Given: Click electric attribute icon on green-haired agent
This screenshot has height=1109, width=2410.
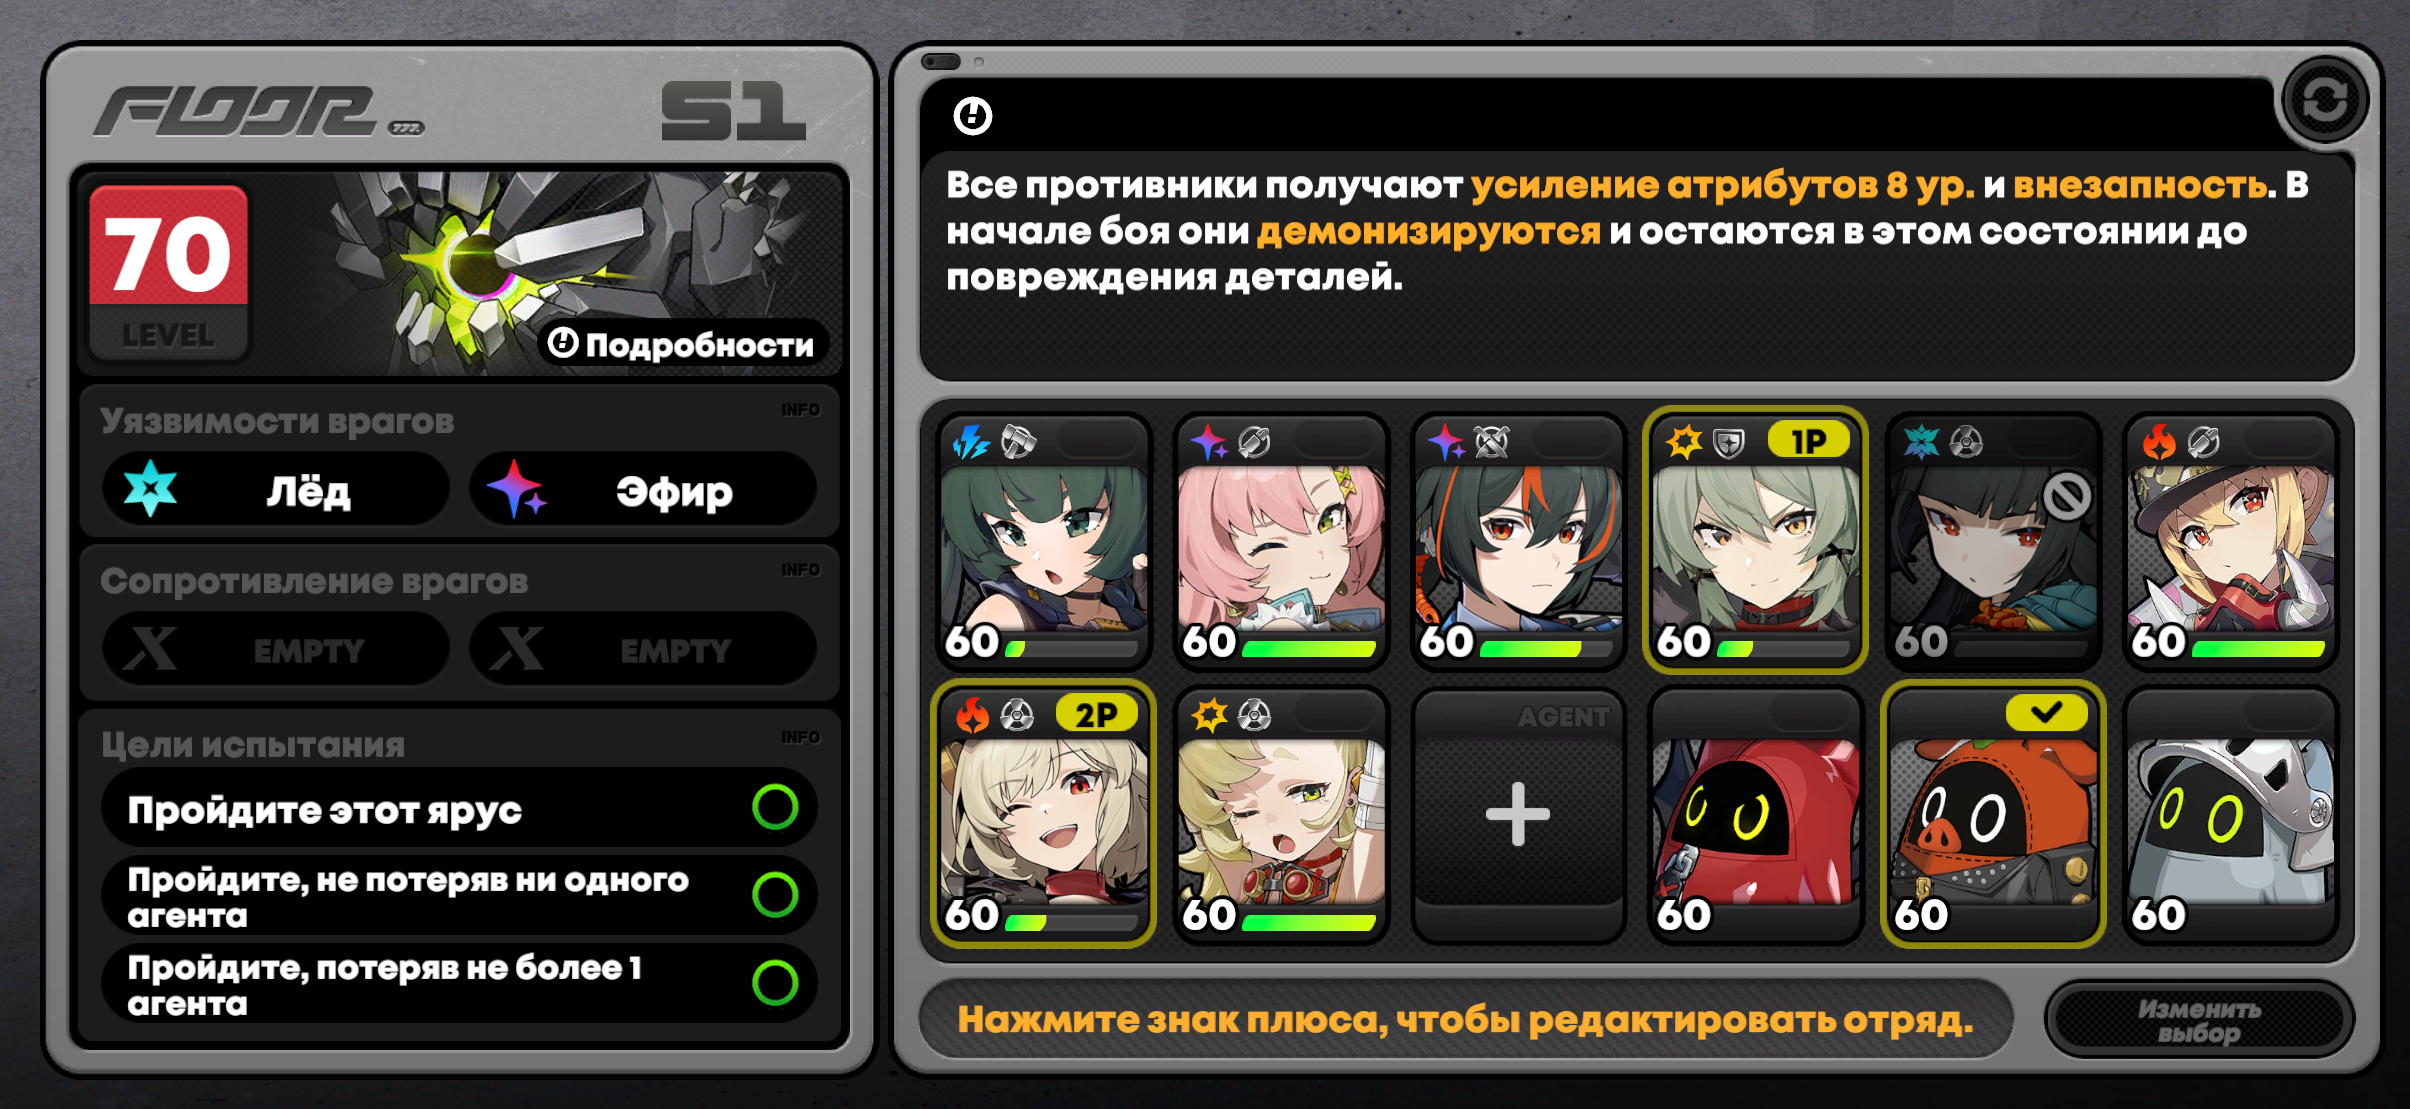Looking at the screenshot, I should (971, 441).
